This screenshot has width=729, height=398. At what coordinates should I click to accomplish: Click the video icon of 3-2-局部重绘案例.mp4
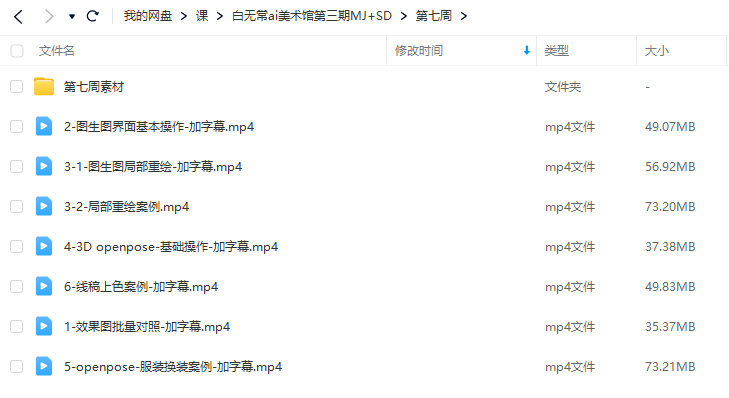[44, 206]
